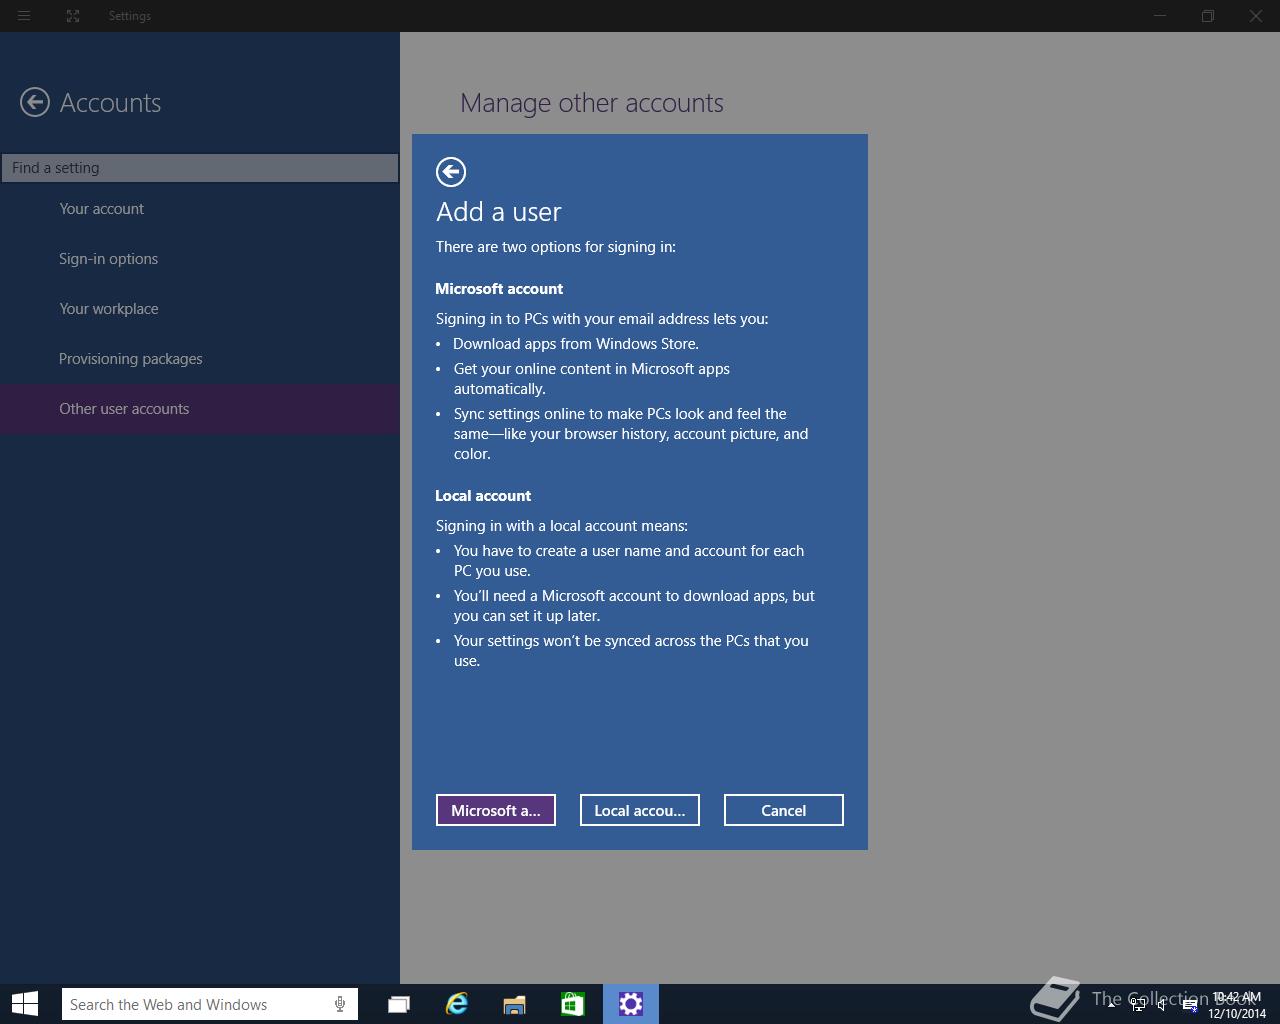This screenshot has width=1280, height=1024.
Task: Cancel the Add a user dialog
Action: point(784,810)
